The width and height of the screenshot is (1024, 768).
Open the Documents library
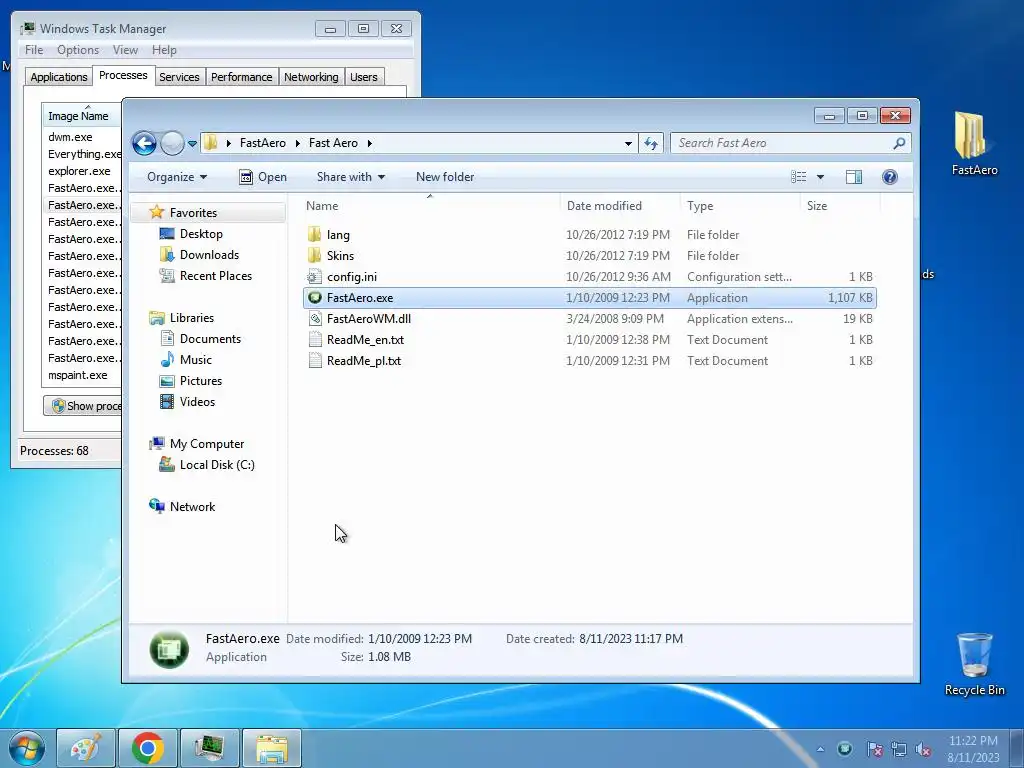click(x=210, y=339)
